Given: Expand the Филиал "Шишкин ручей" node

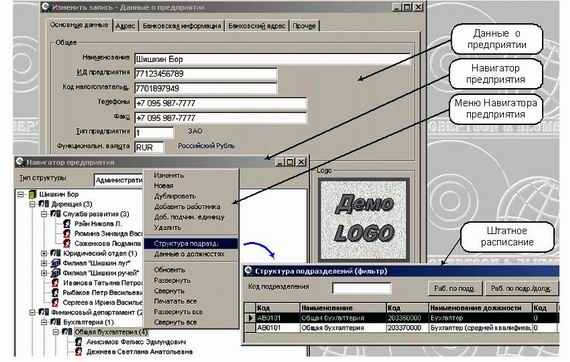Looking at the screenshot, I should 44,273.
